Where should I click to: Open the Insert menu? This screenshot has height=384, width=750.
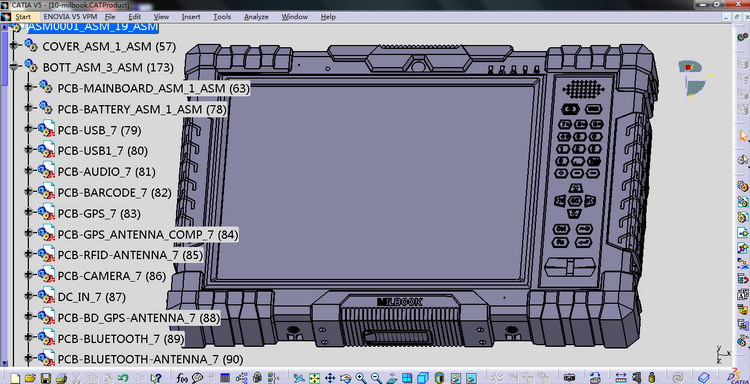(191, 17)
